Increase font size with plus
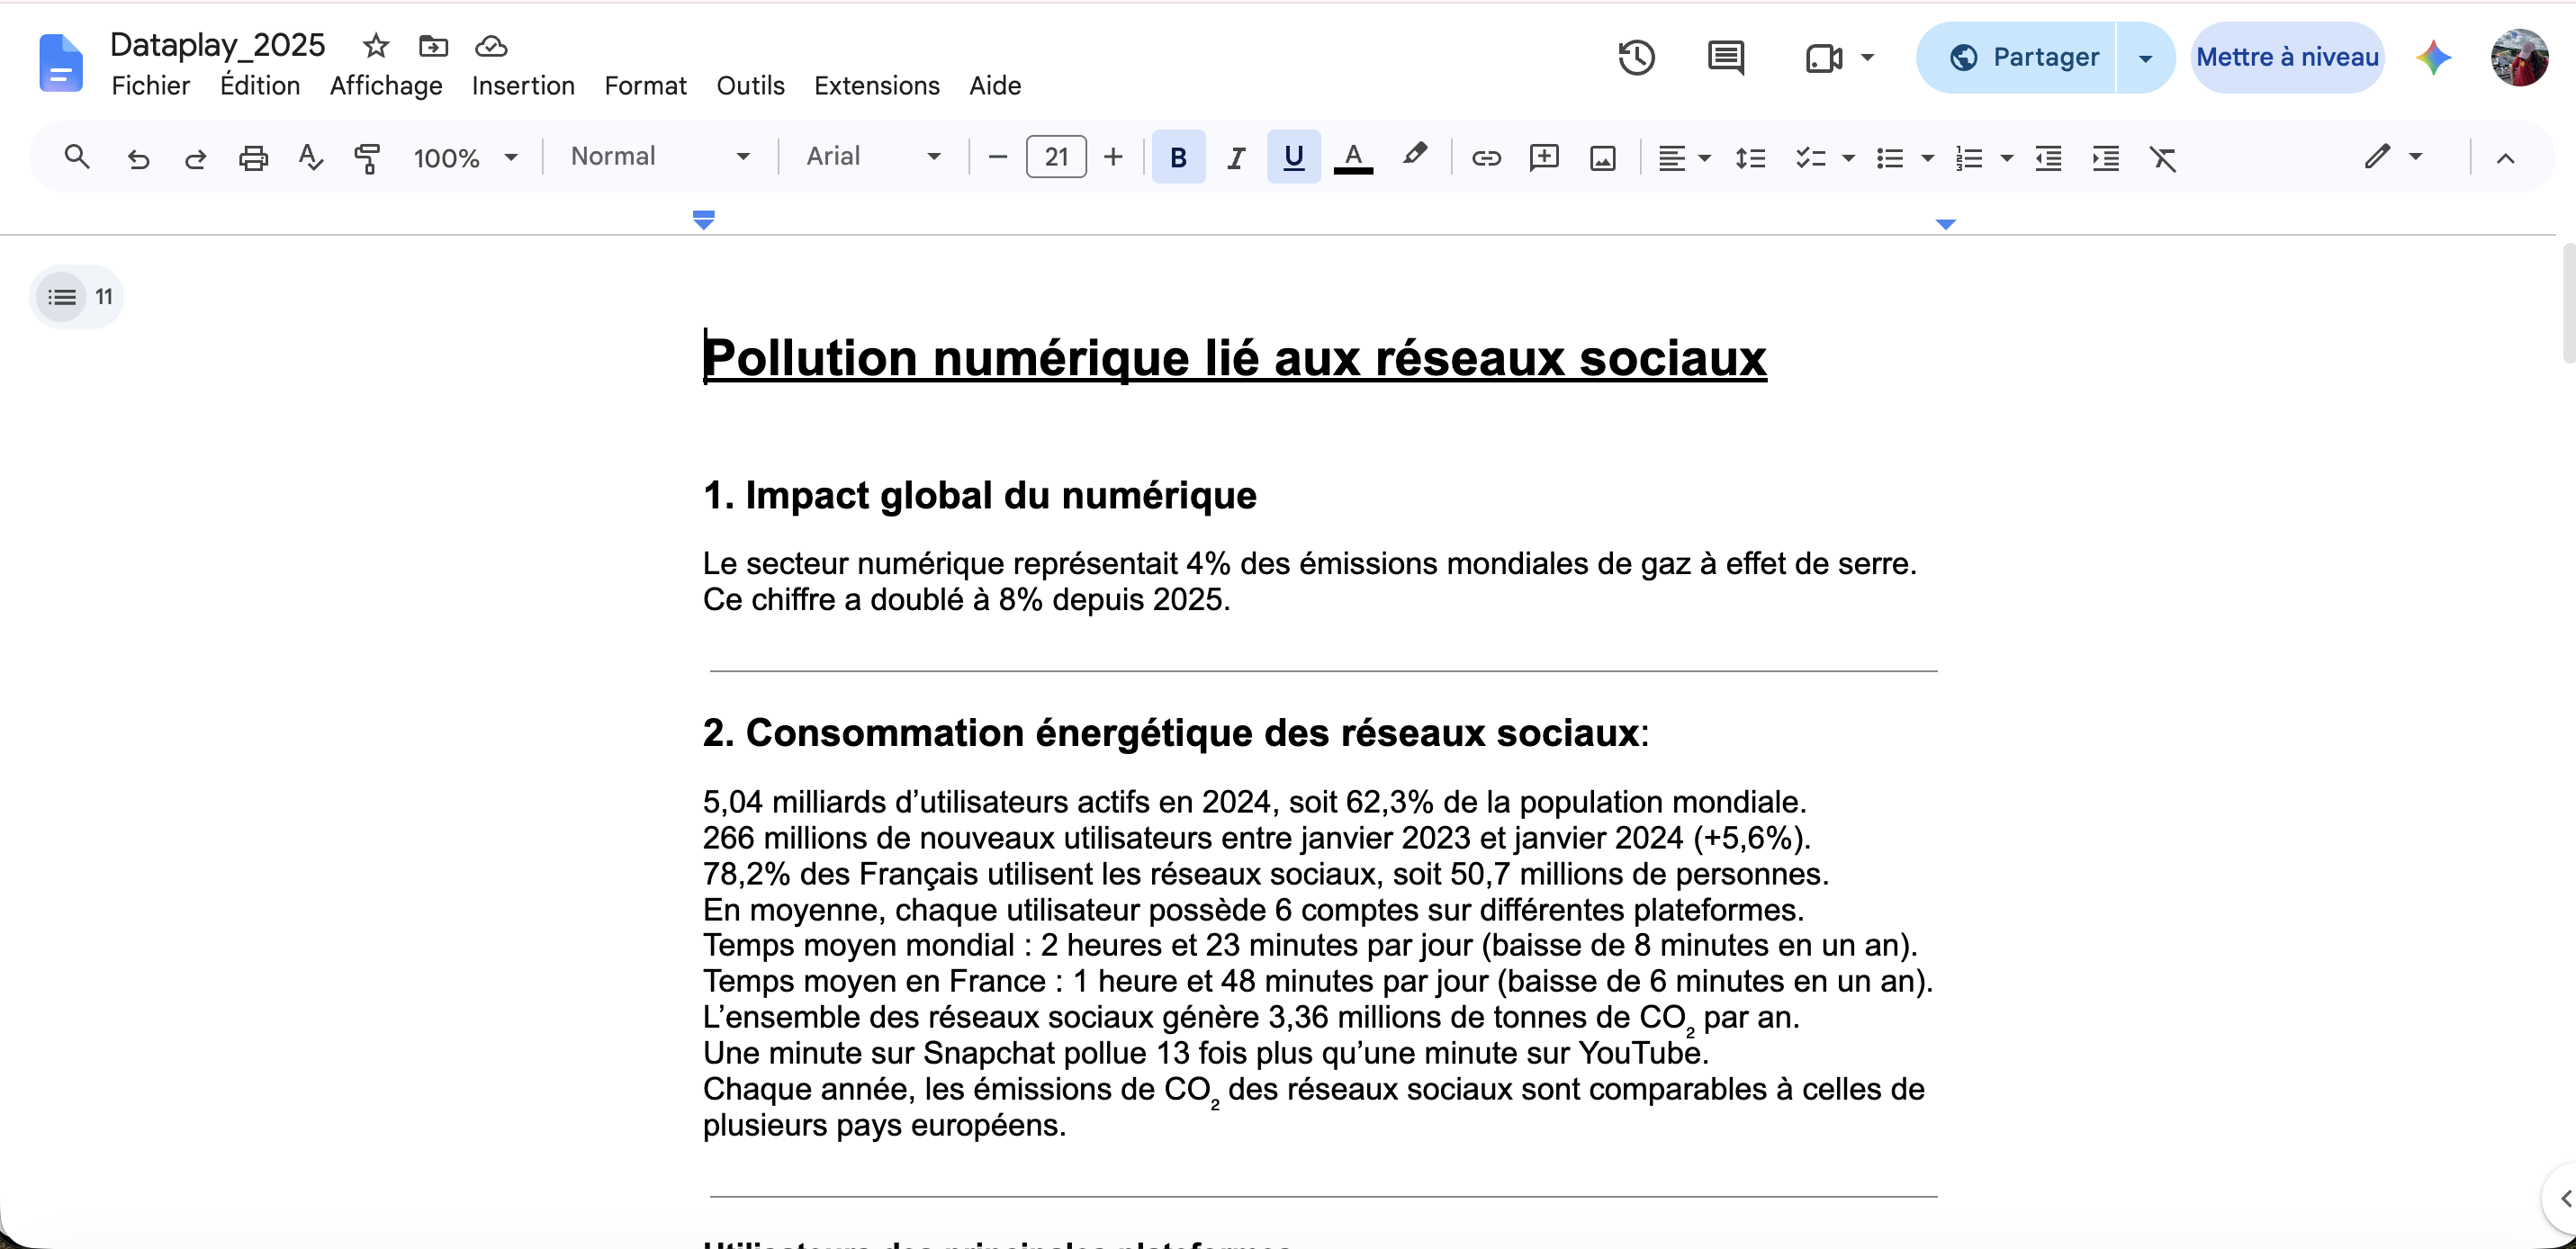The image size is (2576, 1249). pyautogui.click(x=1113, y=157)
